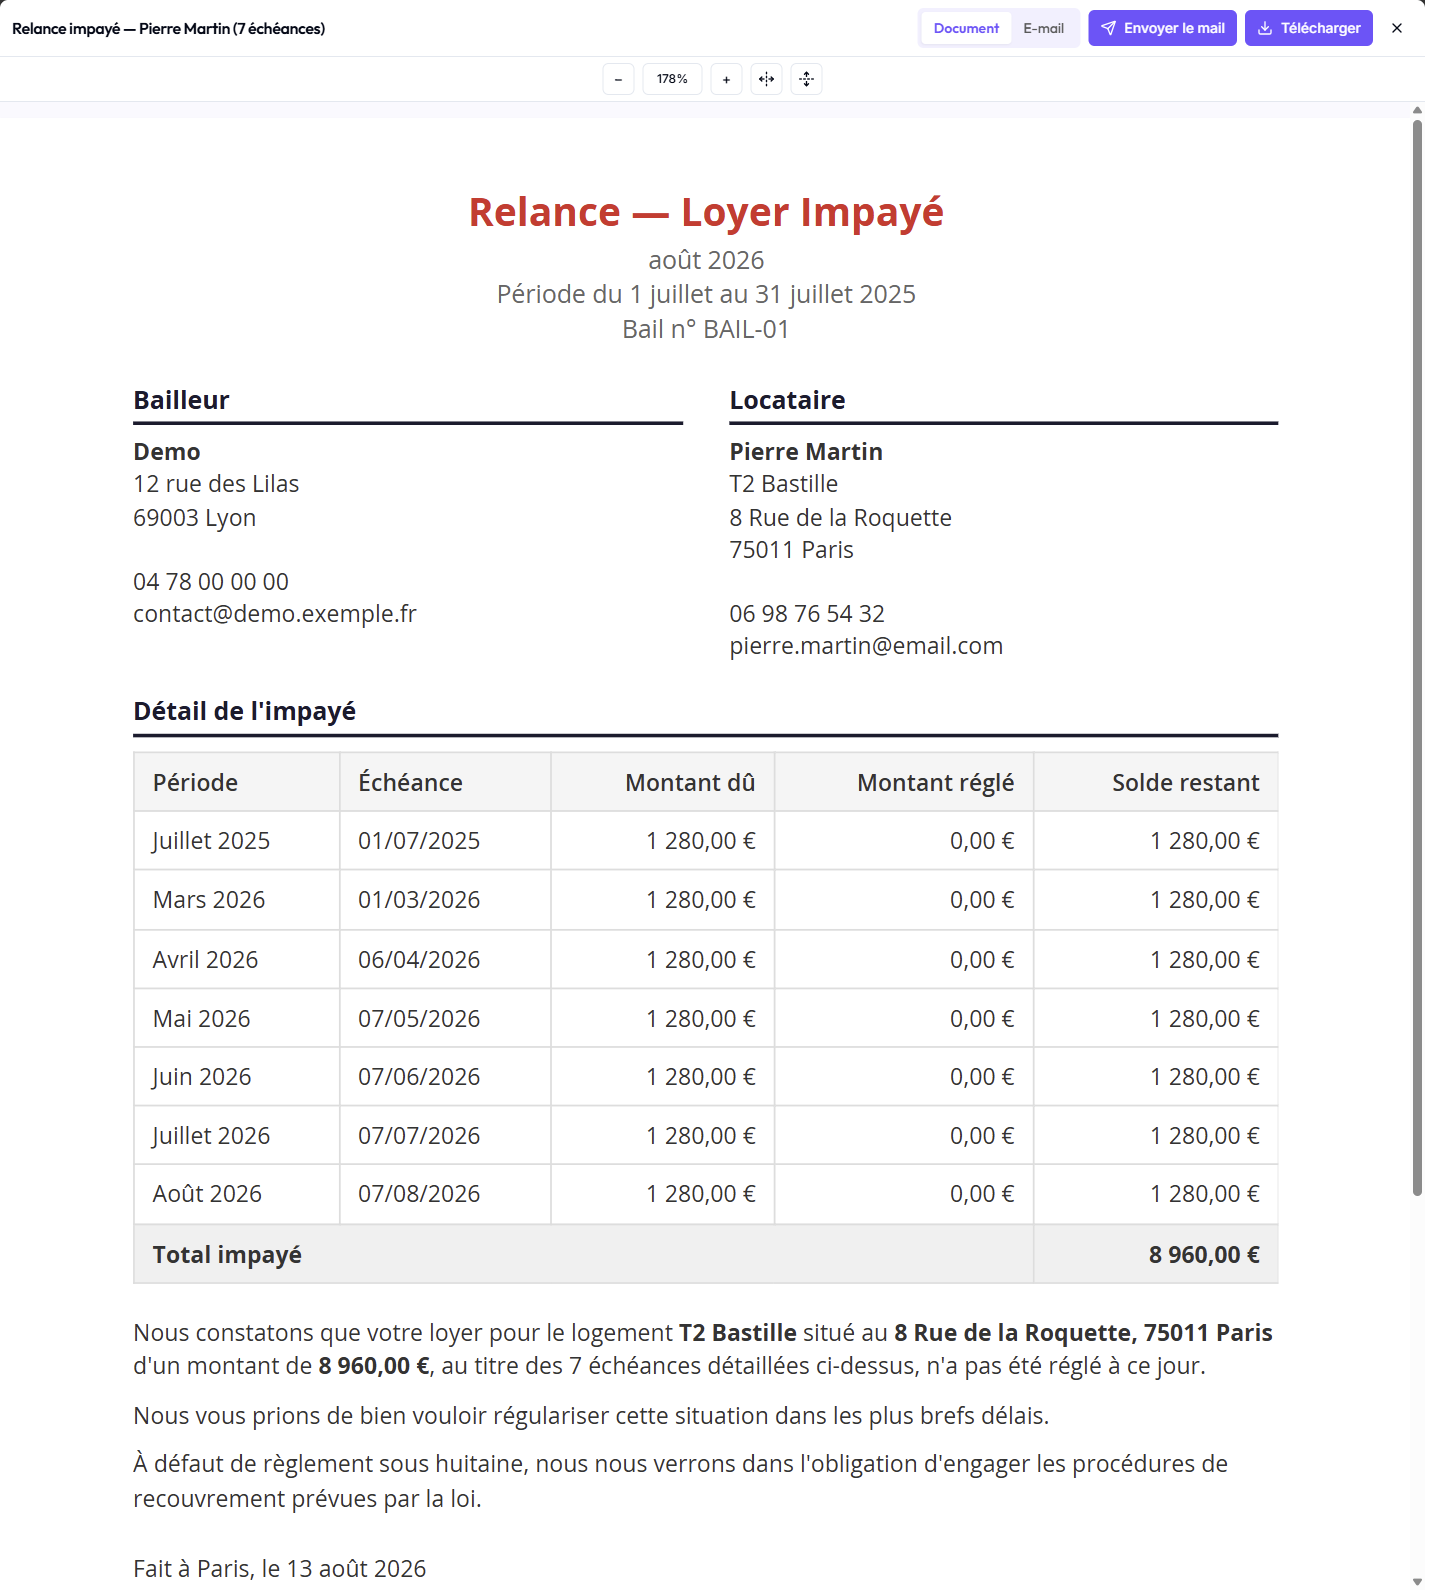Click due date 07/06/2026
Viewport: 1440px width, 1590px height.
419,1077
